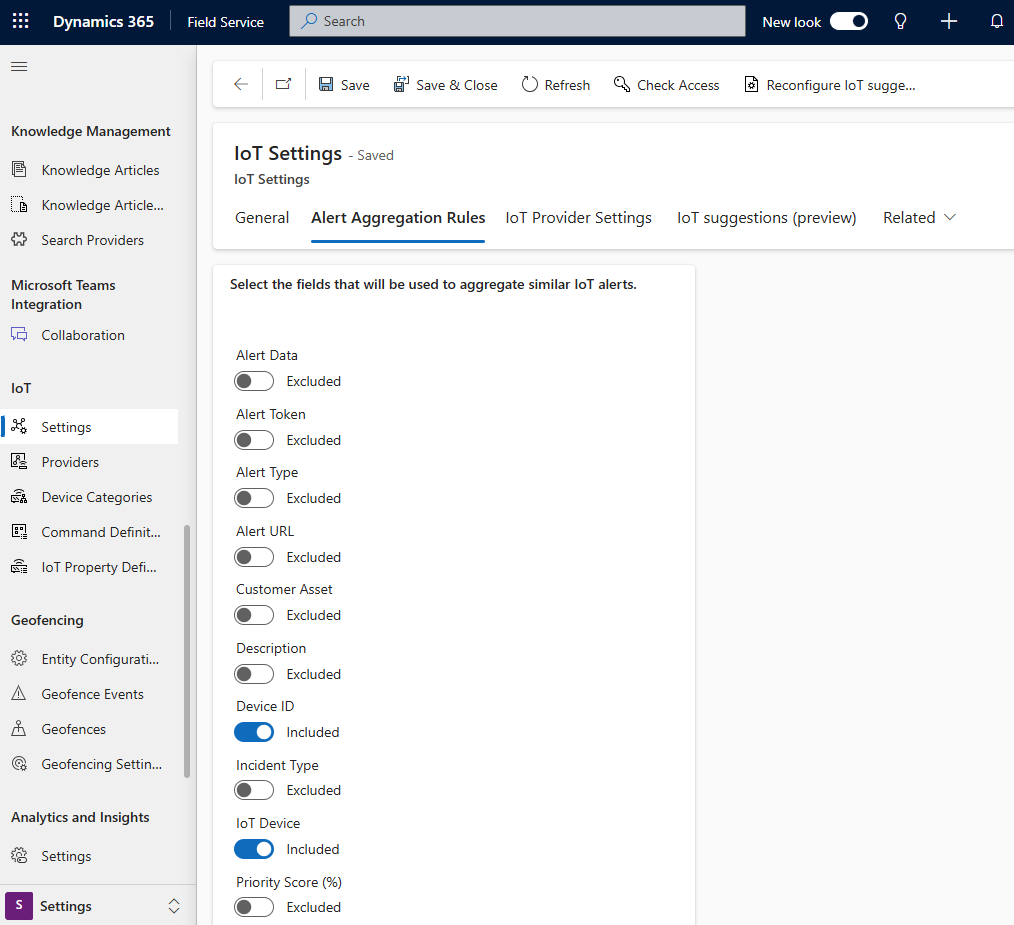Click the Knowledge Article templates icon
Image resolution: width=1014 pixels, height=925 pixels.
coord(19,204)
